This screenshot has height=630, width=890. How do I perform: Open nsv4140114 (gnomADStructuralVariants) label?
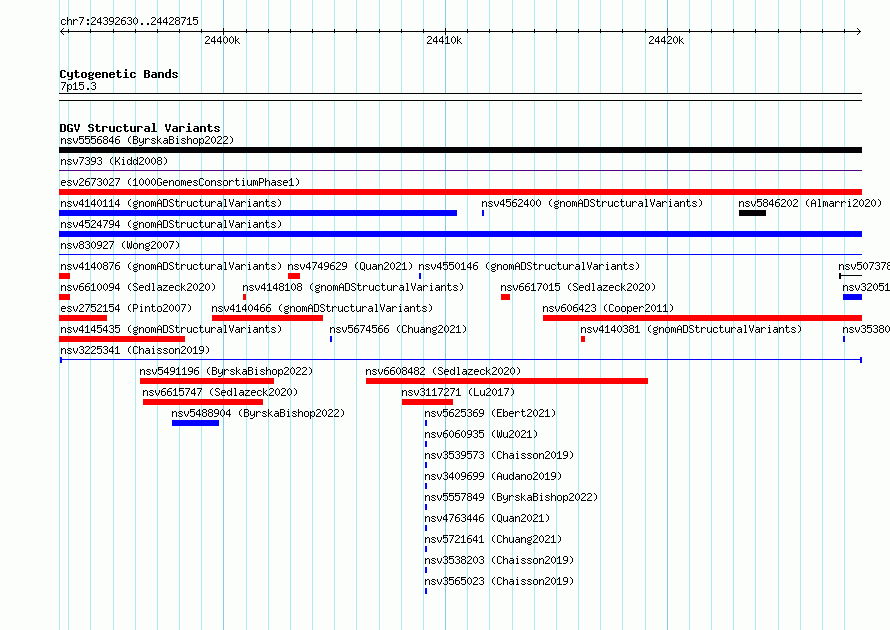171,203
